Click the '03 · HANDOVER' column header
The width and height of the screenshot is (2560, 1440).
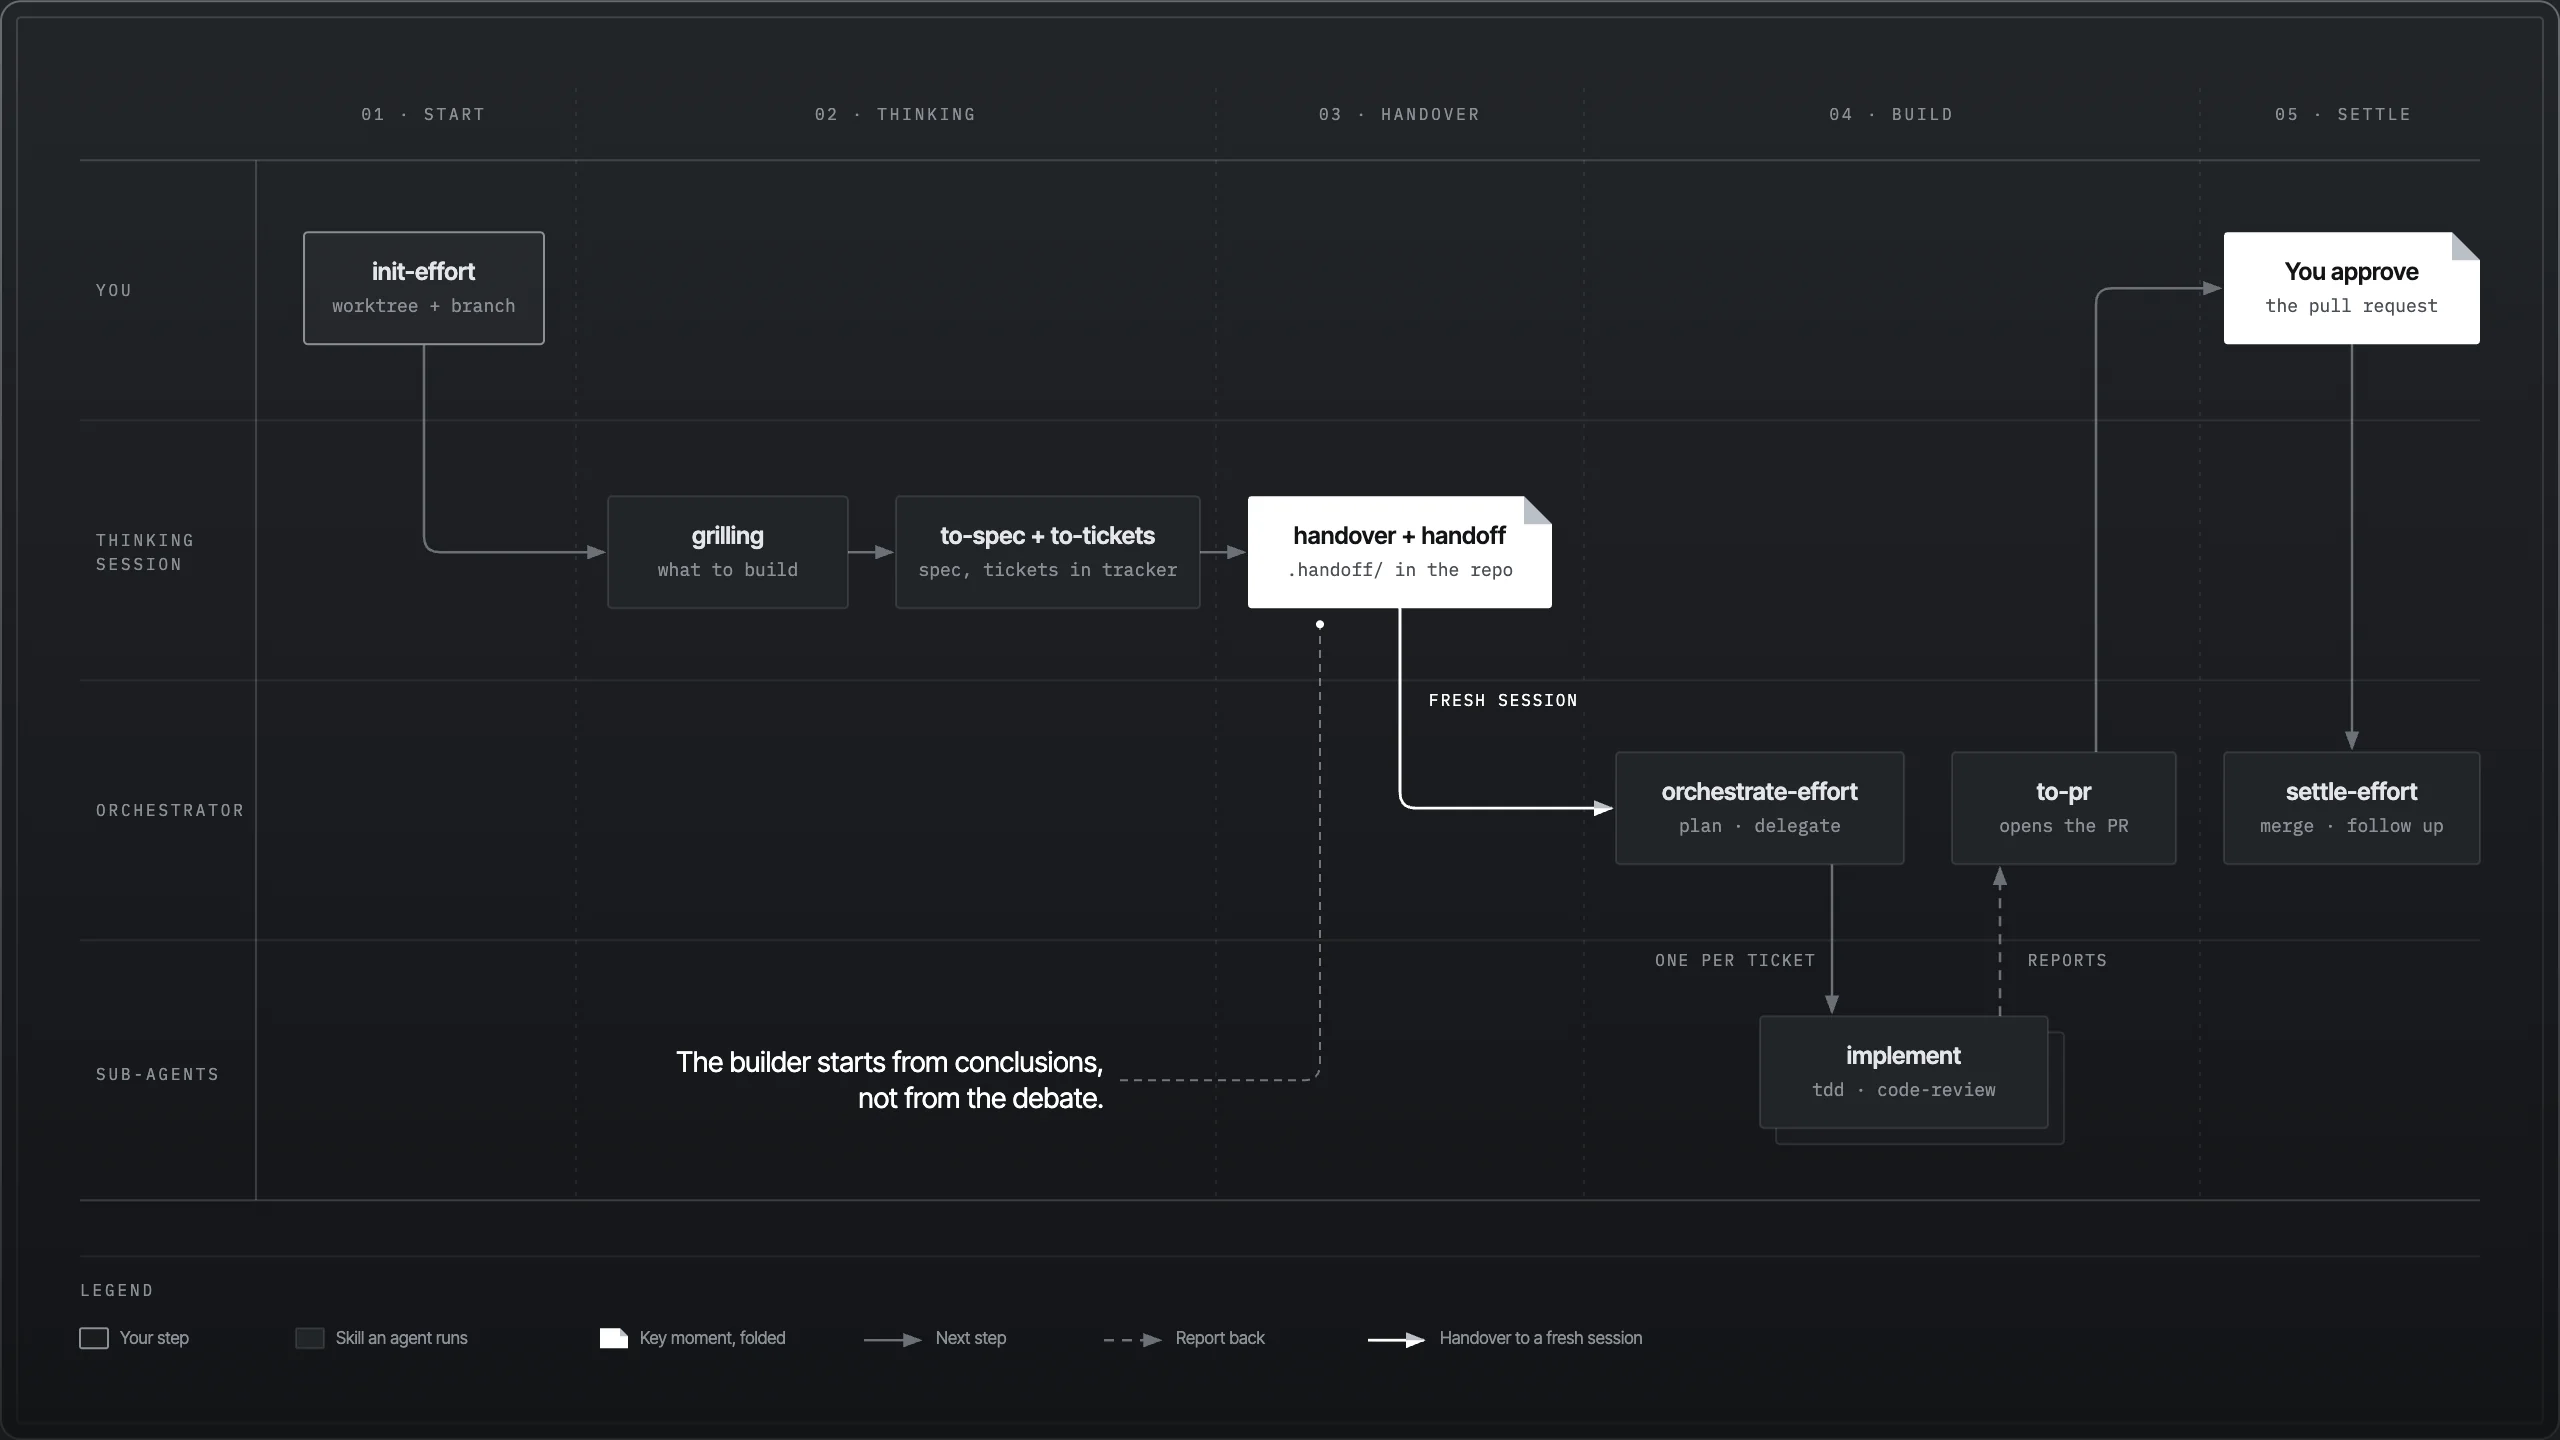click(1399, 114)
